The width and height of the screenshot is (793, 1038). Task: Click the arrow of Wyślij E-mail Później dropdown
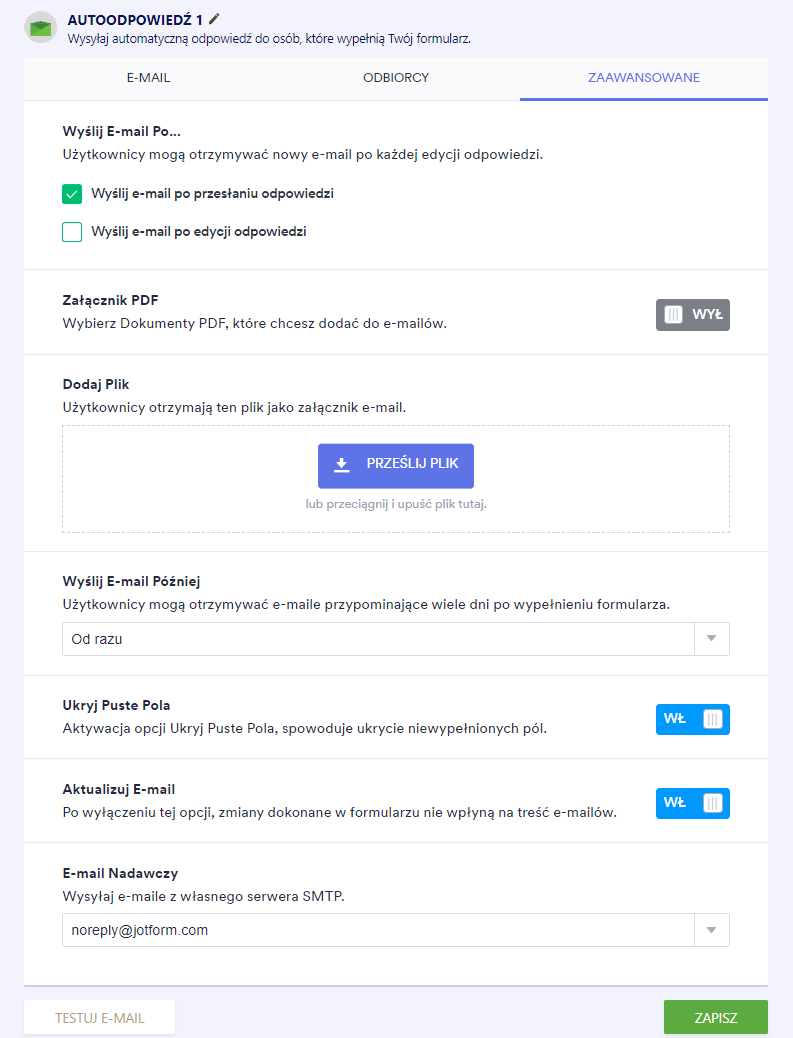coord(712,639)
